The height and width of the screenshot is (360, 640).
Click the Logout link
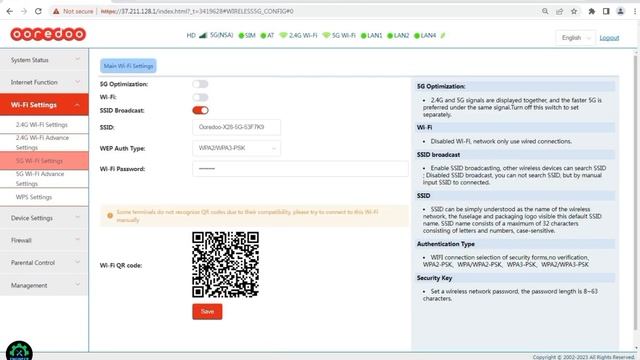(609, 38)
